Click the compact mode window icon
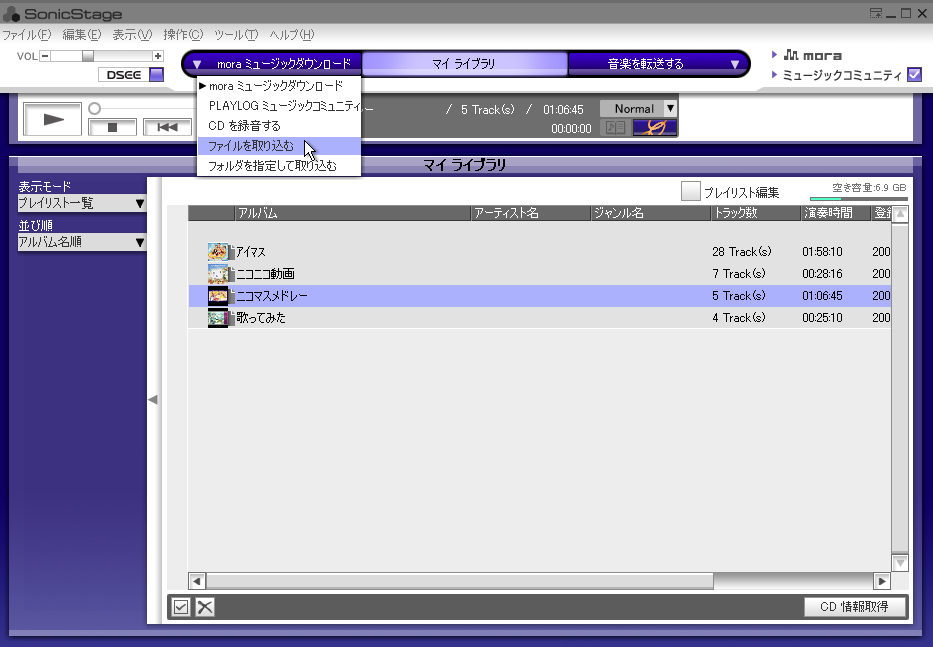The height and width of the screenshot is (647, 933). click(x=876, y=14)
